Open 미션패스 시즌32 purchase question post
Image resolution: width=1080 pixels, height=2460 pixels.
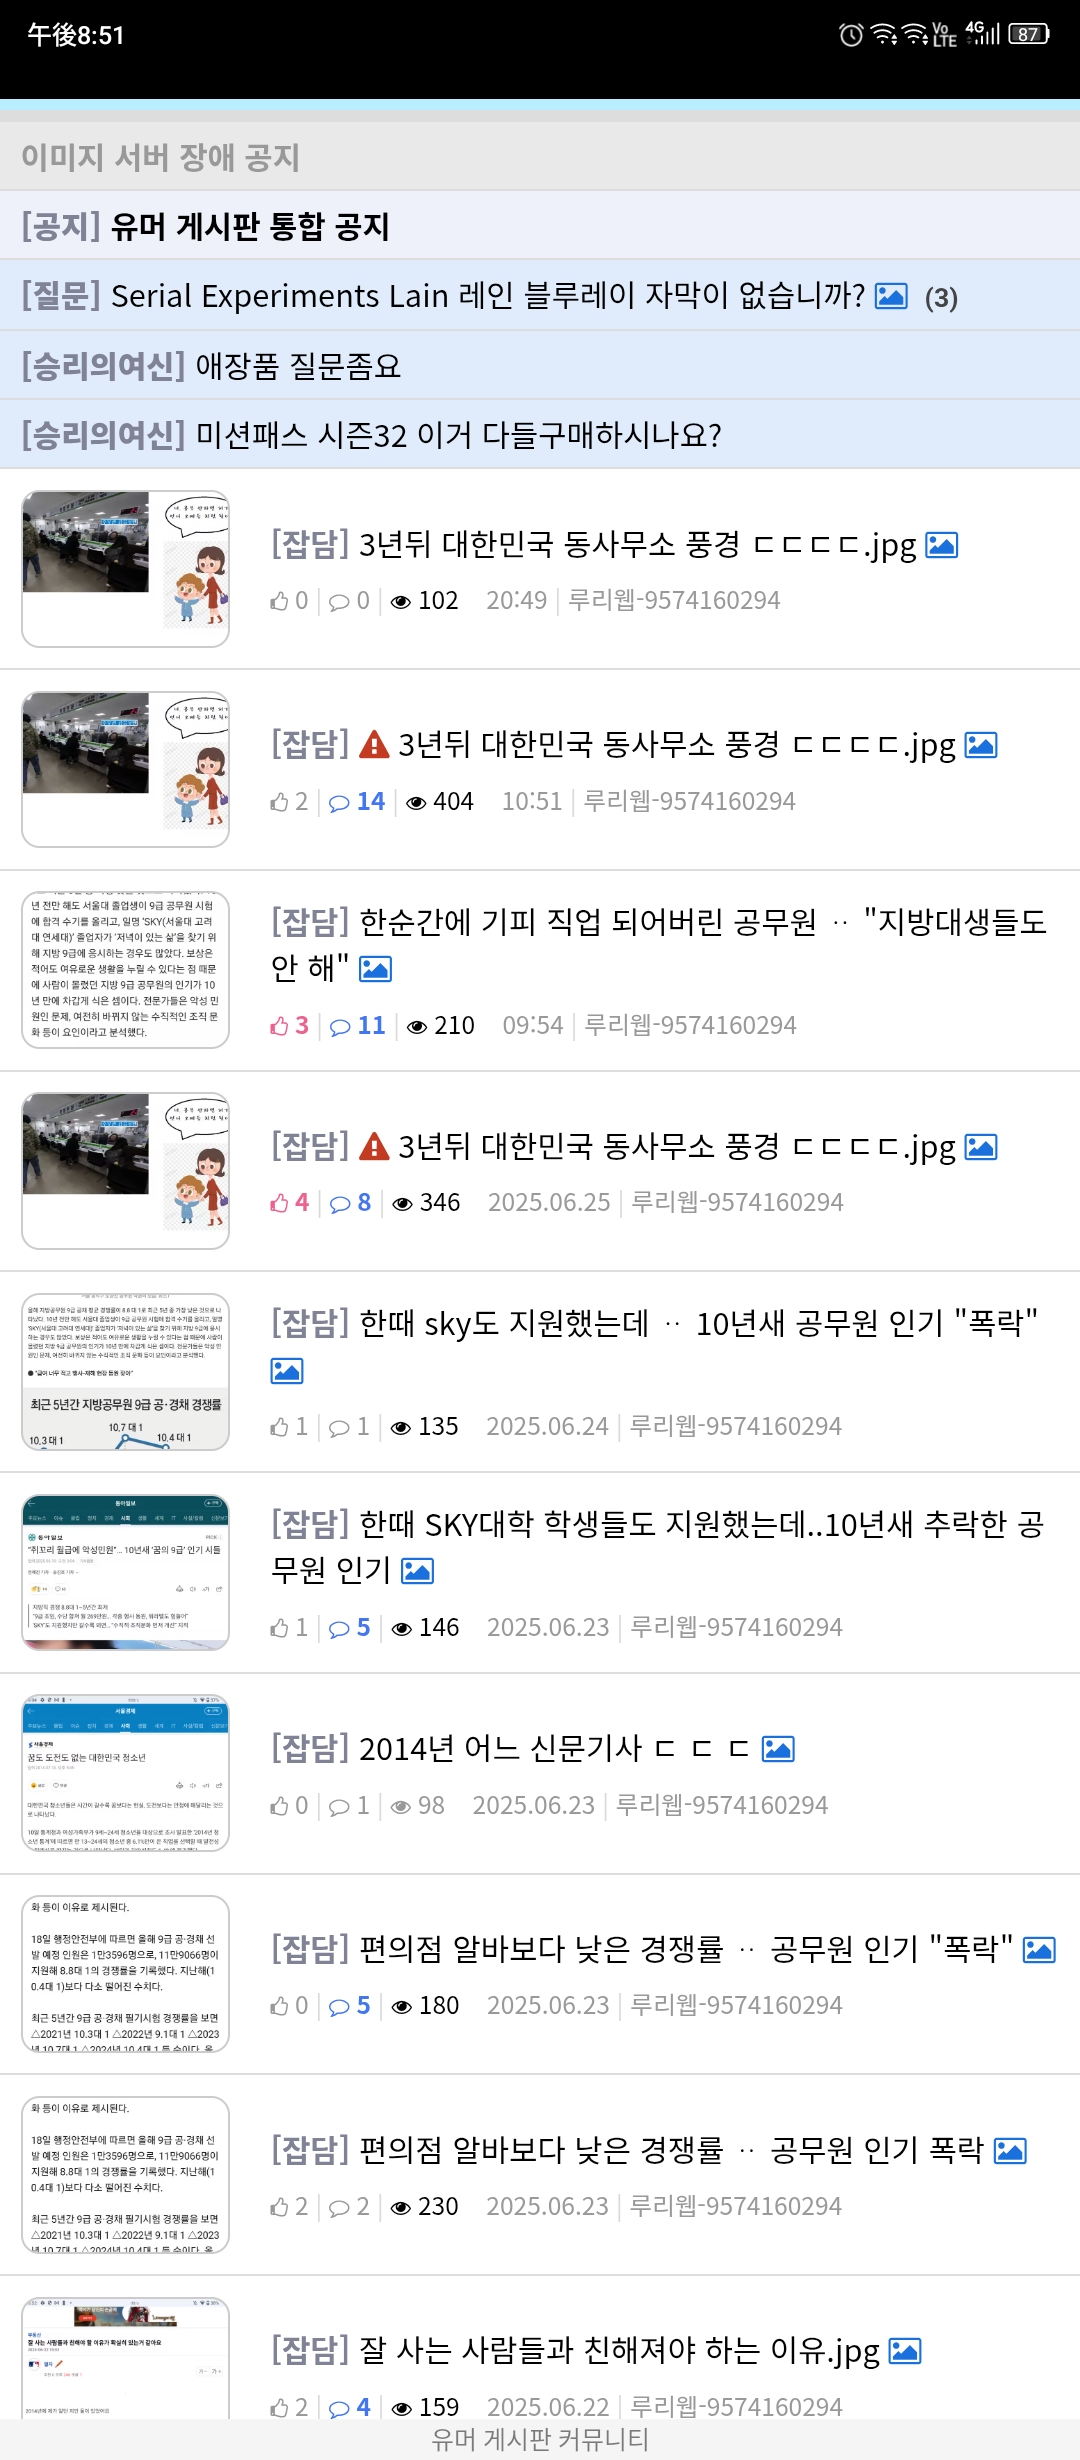(540, 434)
